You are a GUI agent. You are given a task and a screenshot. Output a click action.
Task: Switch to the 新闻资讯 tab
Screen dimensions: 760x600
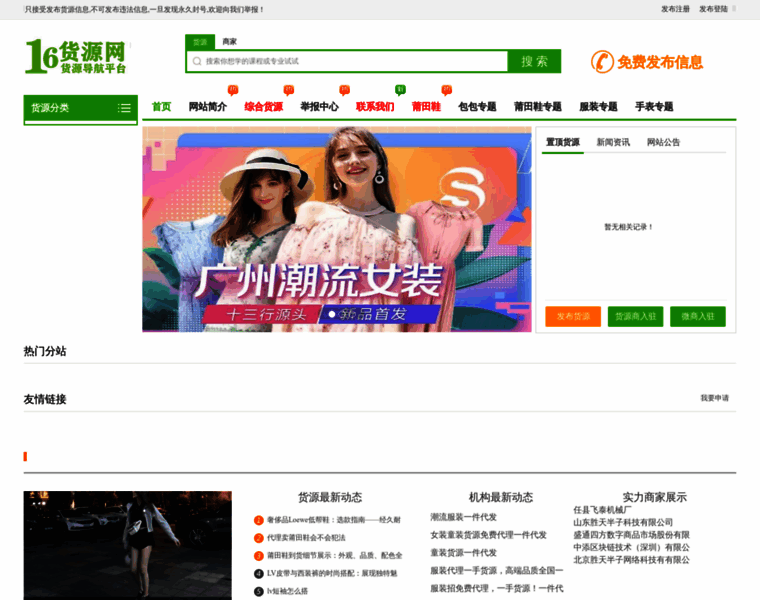(613, 142)
